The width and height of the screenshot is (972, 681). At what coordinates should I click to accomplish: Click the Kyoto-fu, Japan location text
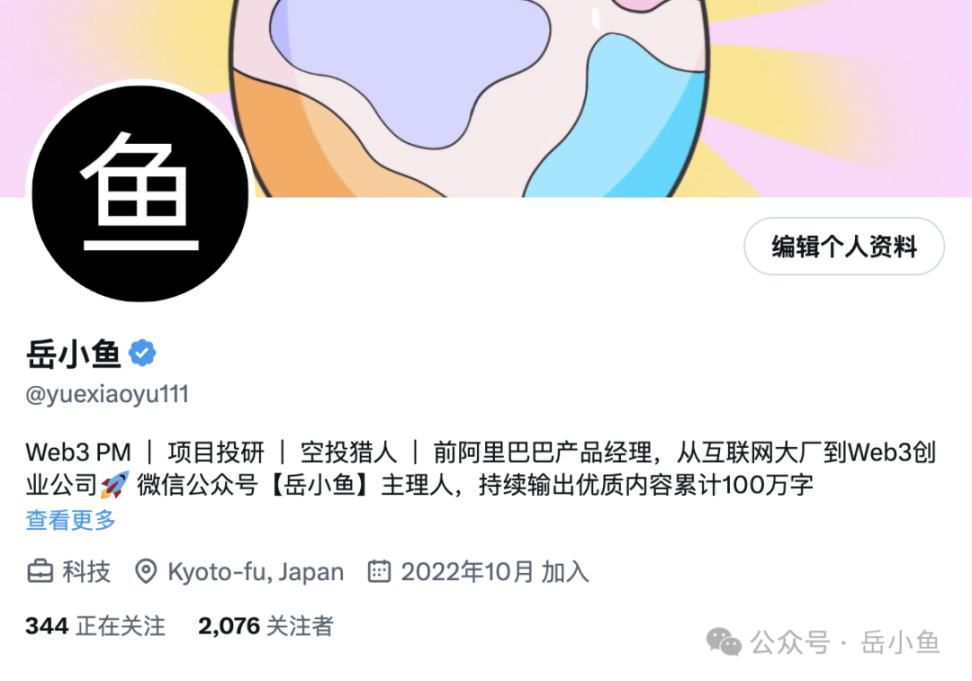255,571
